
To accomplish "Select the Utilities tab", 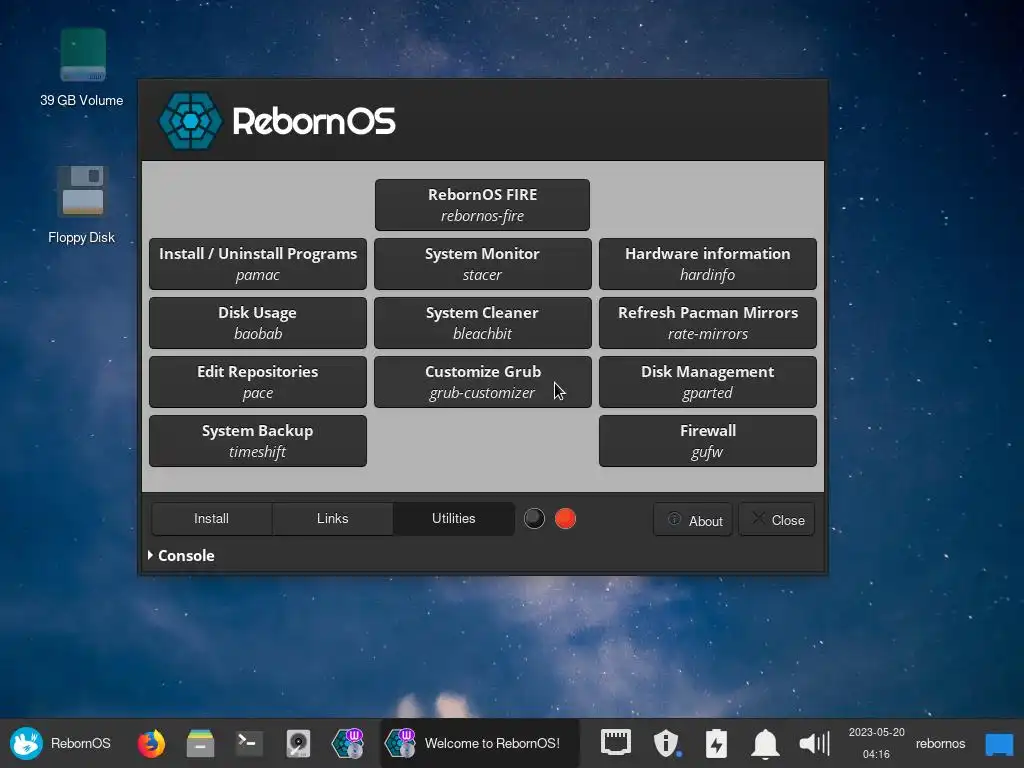I will [x=453, y=519].
